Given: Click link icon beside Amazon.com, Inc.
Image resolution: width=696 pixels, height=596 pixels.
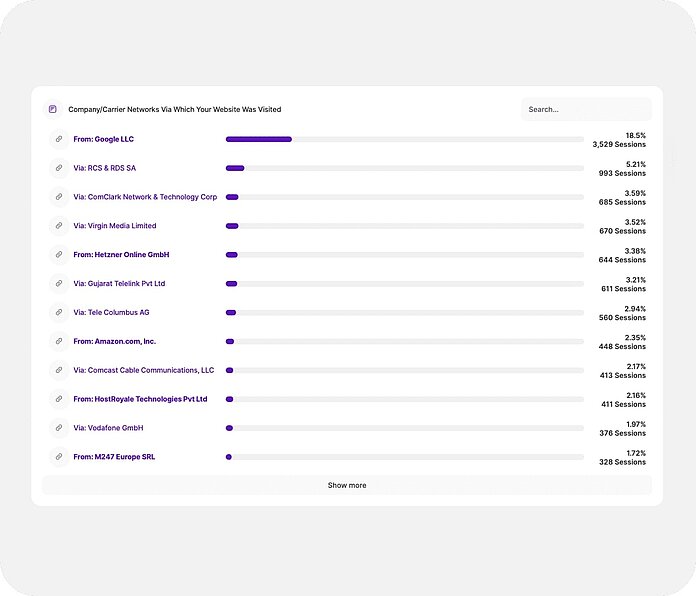Looking at the screenshot, I should pyautogui.click(x=59, y=342).
